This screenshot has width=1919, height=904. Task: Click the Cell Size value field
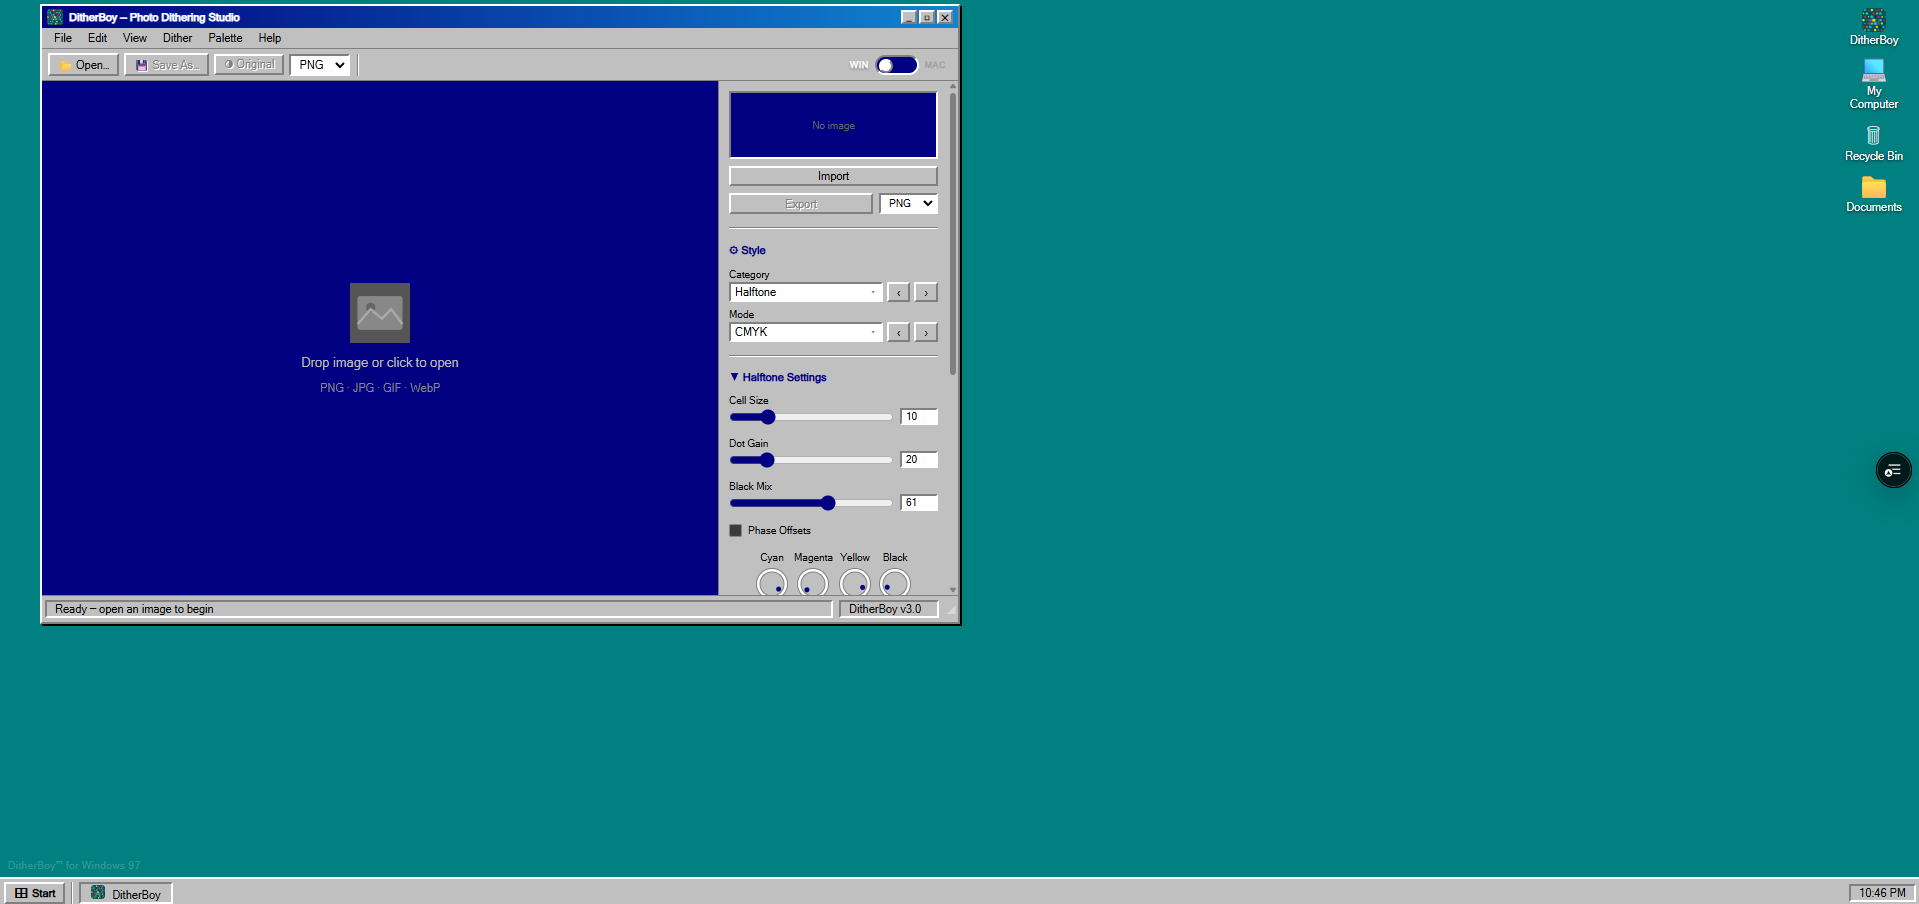[918, 417]
